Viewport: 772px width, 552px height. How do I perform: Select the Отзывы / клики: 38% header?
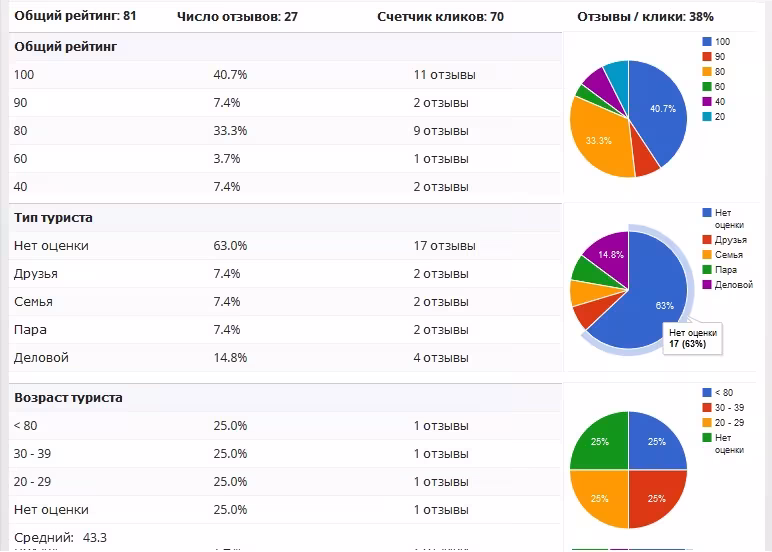(645, 16)
